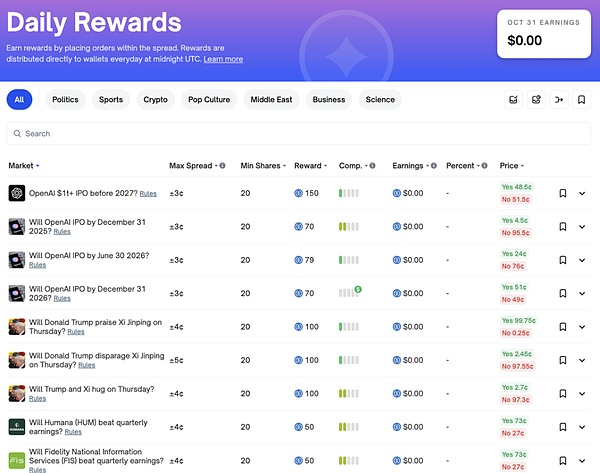Open the Learn more link

[223, 59]
